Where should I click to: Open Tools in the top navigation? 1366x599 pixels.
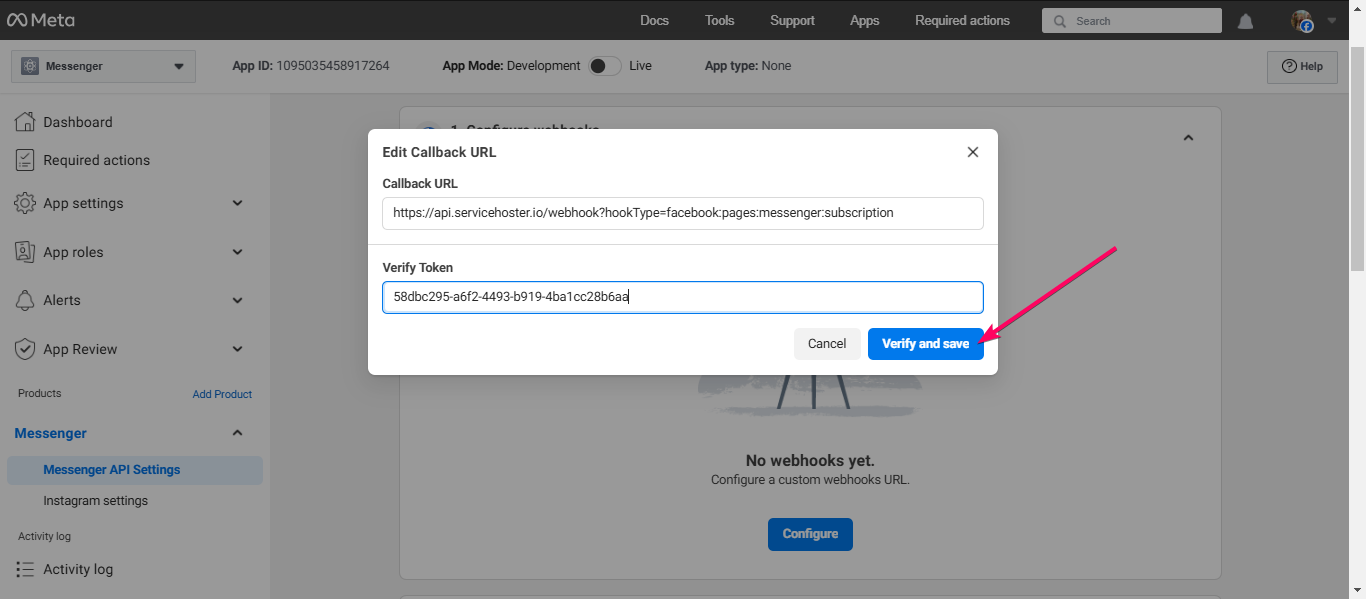720,20
